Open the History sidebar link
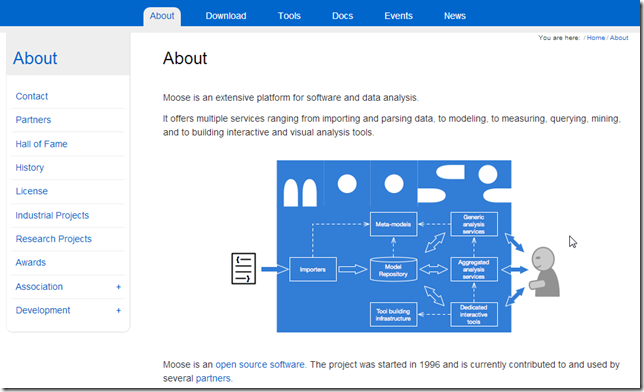The image size is (644, 392). click(x=30, y=168)
